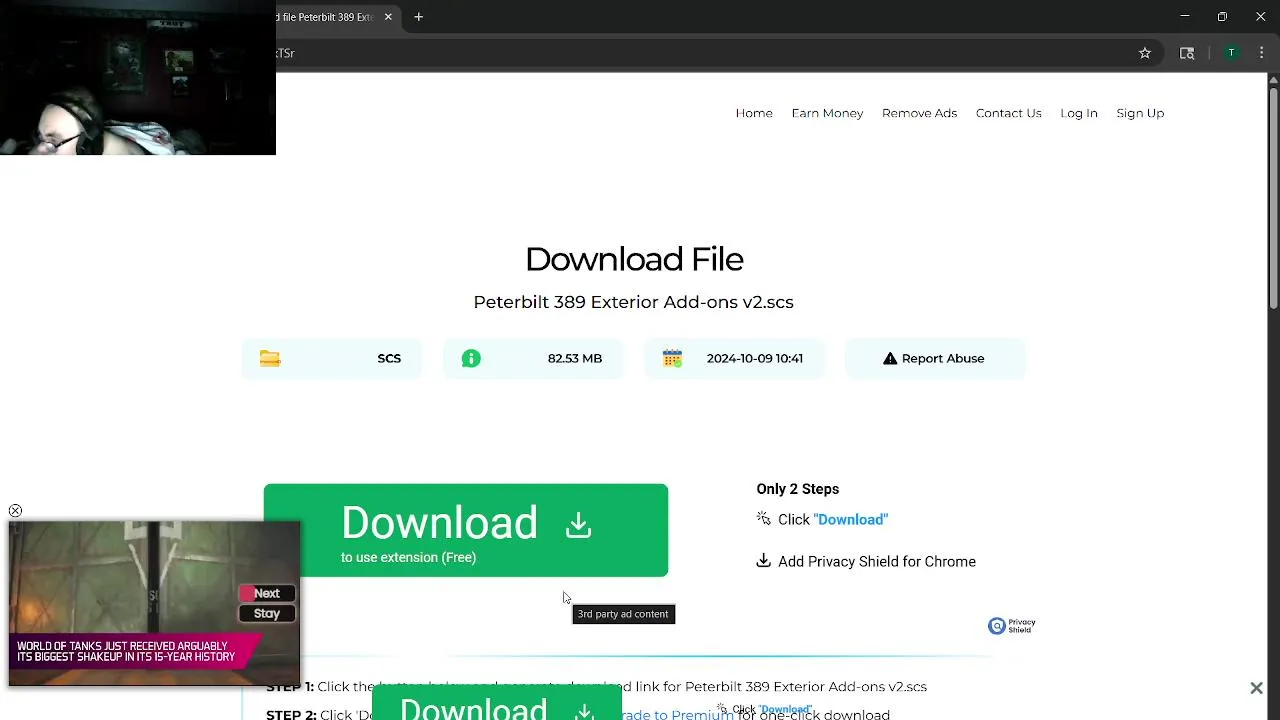Click the 82.53 MB file size text
The image size is (1280, 720).
pyautogui.click(x=575, y=358)
